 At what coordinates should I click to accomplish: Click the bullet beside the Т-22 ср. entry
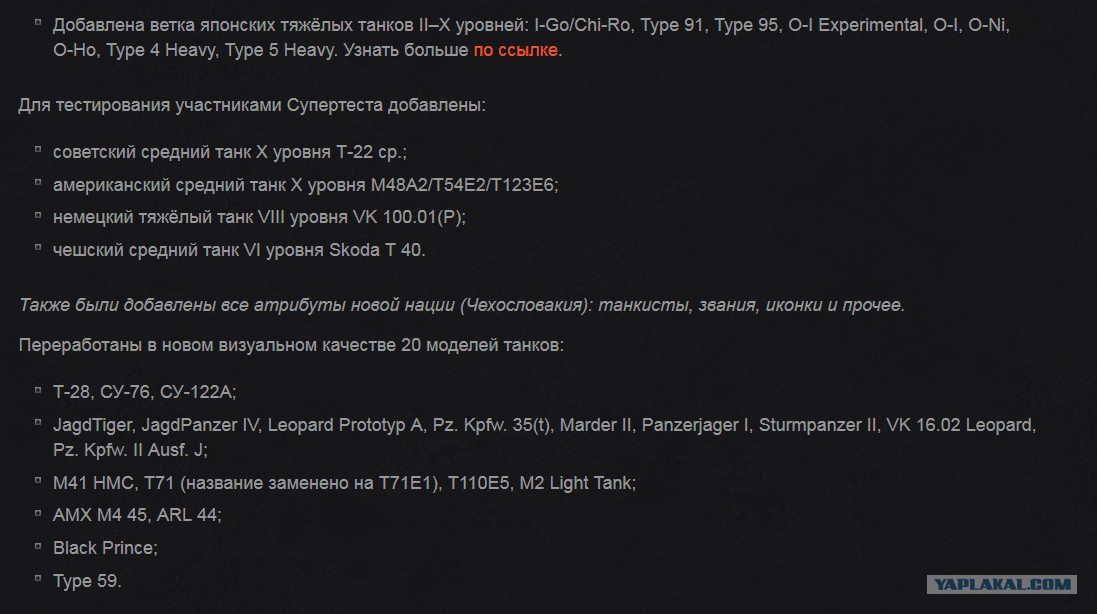pyautogui.click(x=38, y=150)
